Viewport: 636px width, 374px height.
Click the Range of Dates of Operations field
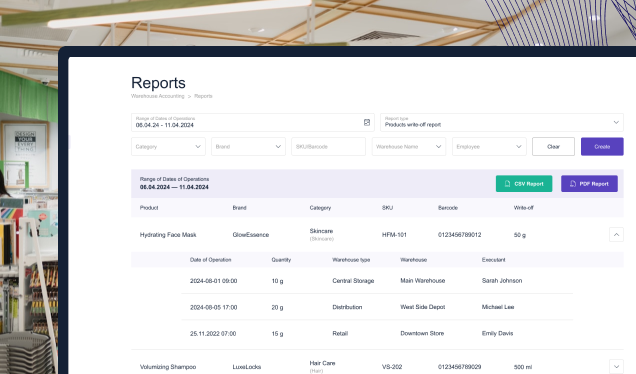[x=253, y=122]
